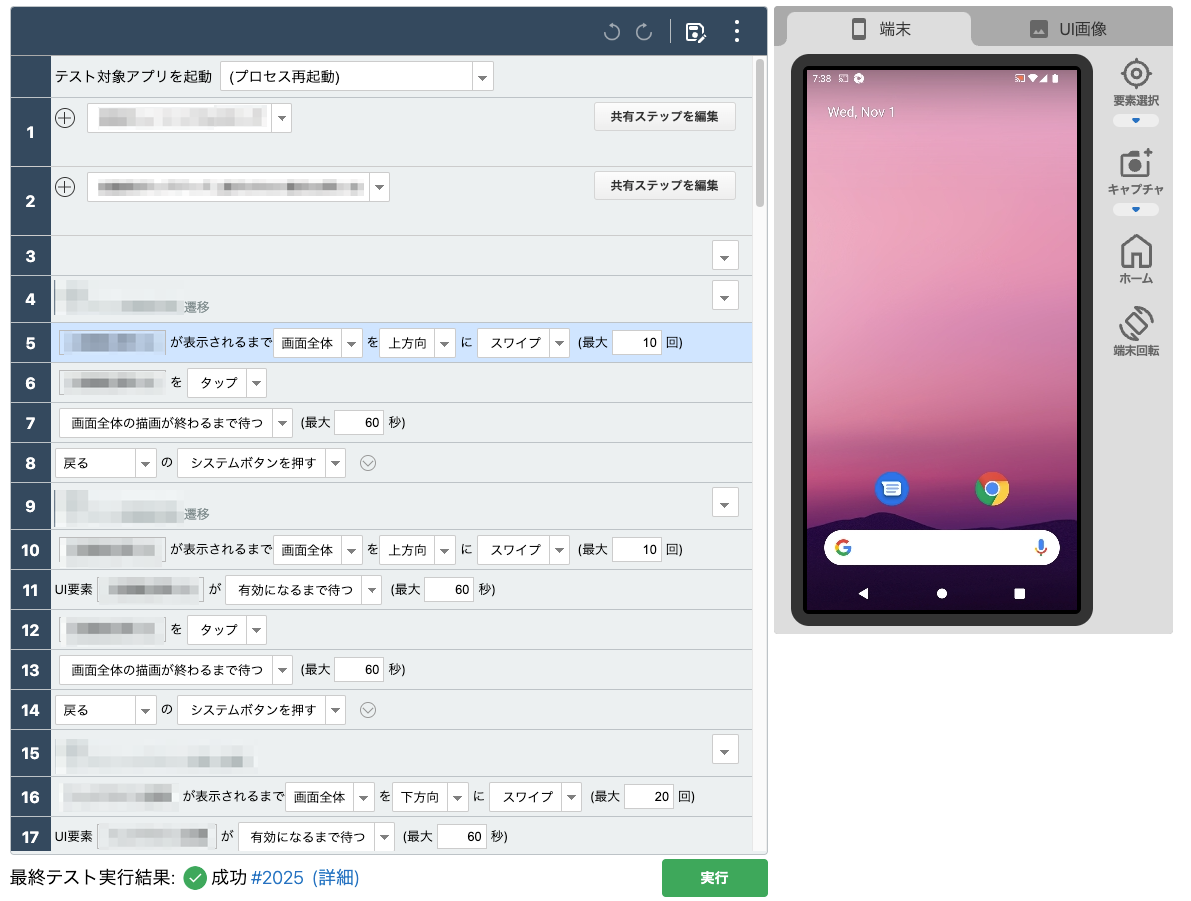The height and width of the screenshot is (901, 1191).
Task: Click the undo arrow icon
Action: pos(611,32)
